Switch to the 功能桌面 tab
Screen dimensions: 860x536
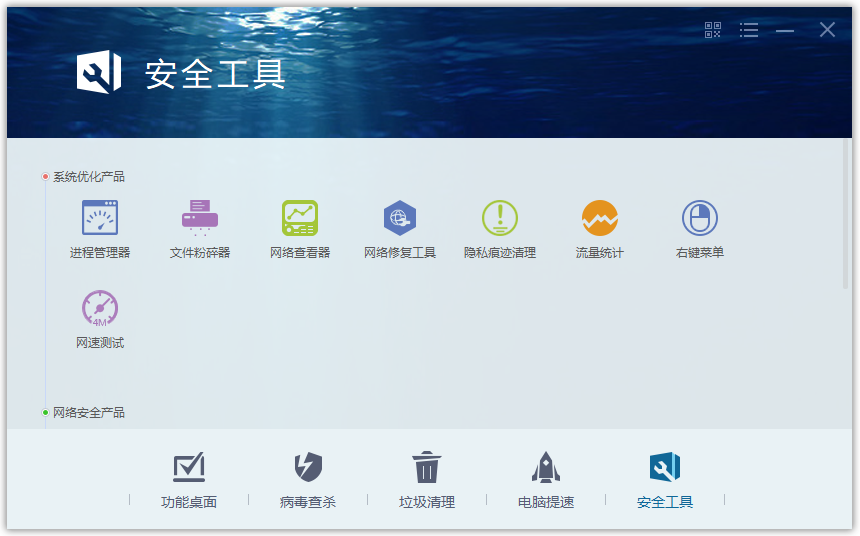point(189,480)
